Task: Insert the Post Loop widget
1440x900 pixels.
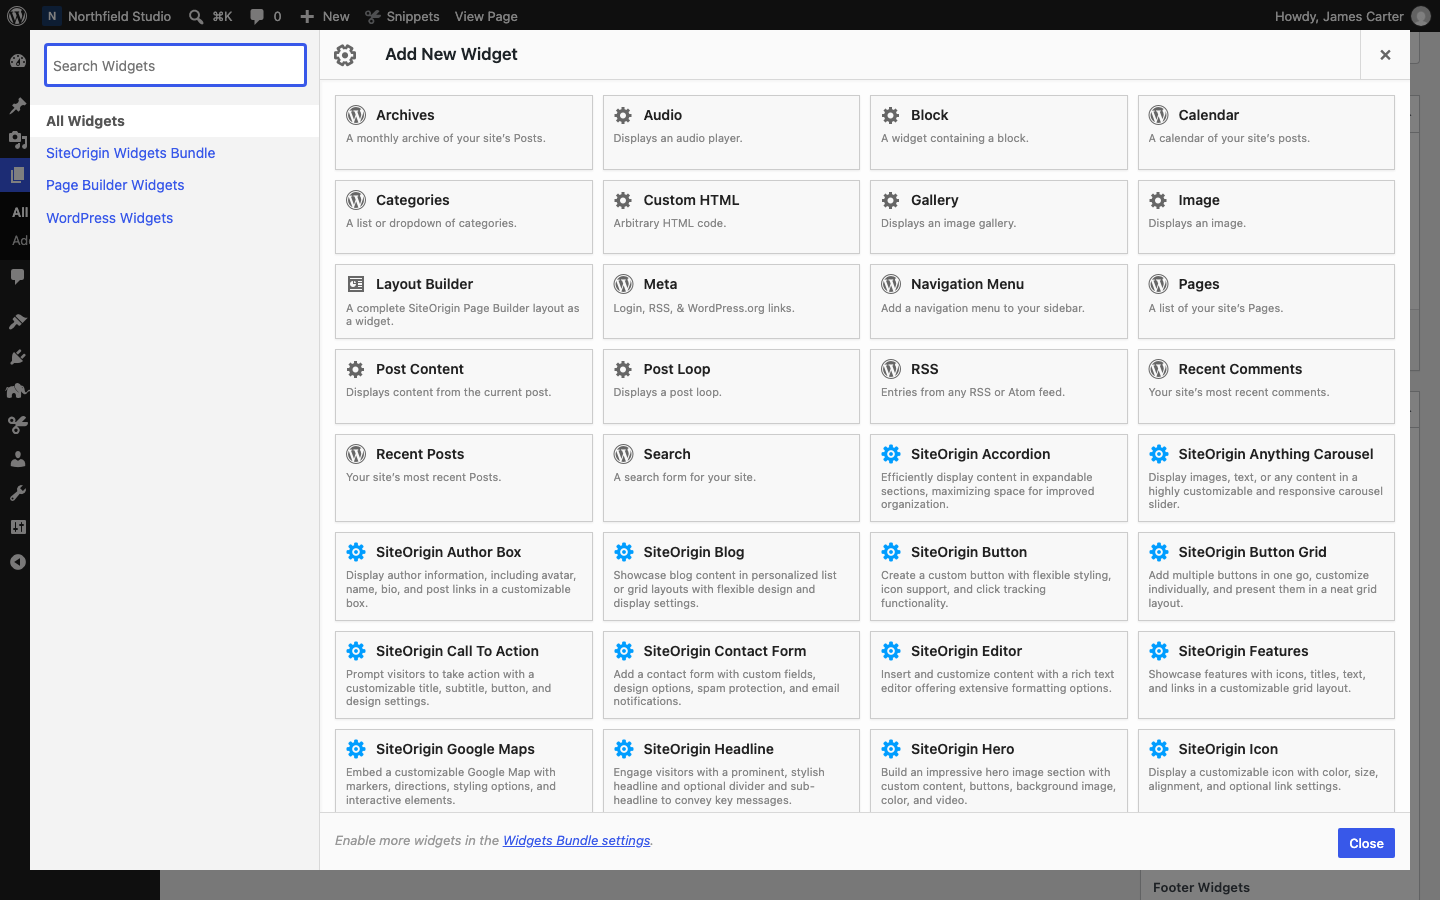Action: [731, 386]
